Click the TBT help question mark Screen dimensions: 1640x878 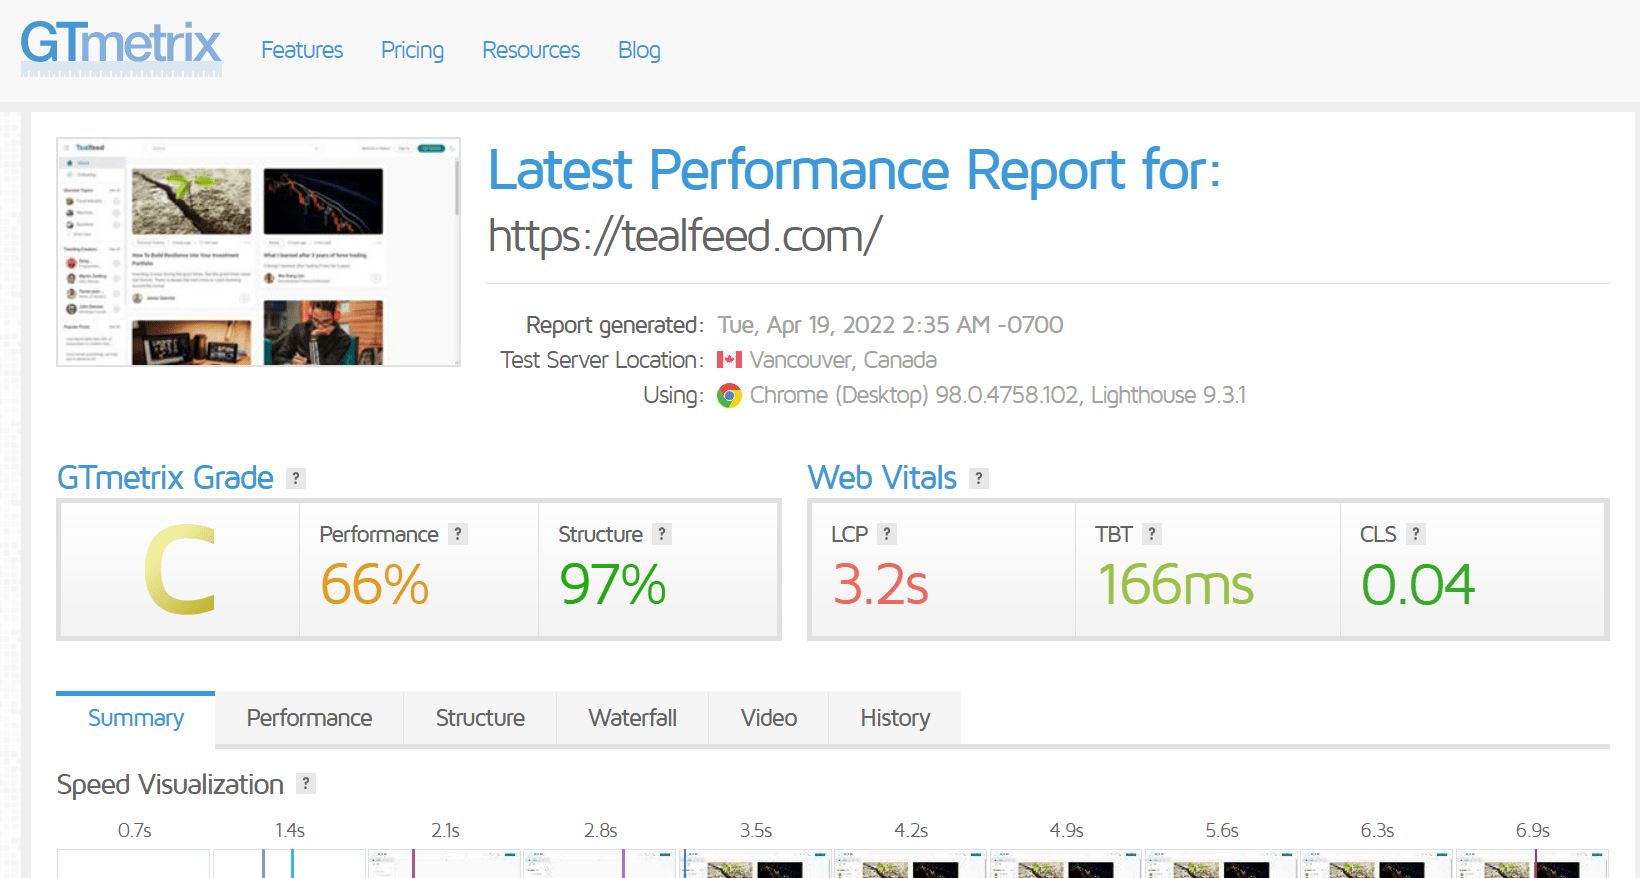click(1152, 534)
